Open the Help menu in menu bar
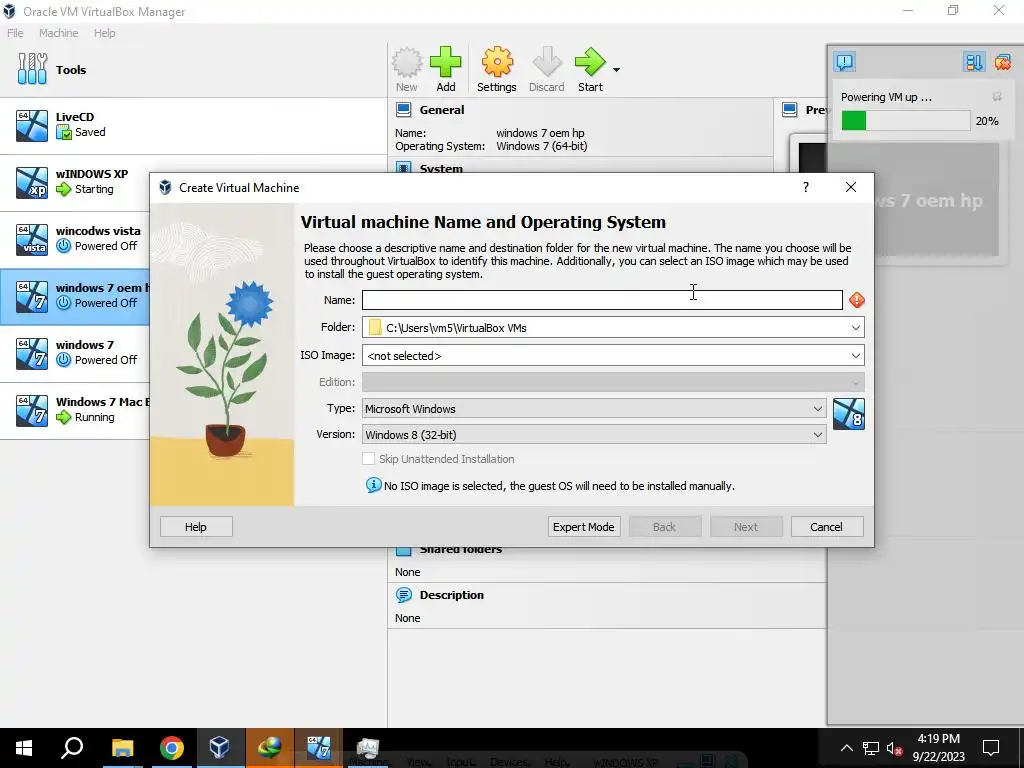This screenshot has width=1024, height=768. point(104,33)
